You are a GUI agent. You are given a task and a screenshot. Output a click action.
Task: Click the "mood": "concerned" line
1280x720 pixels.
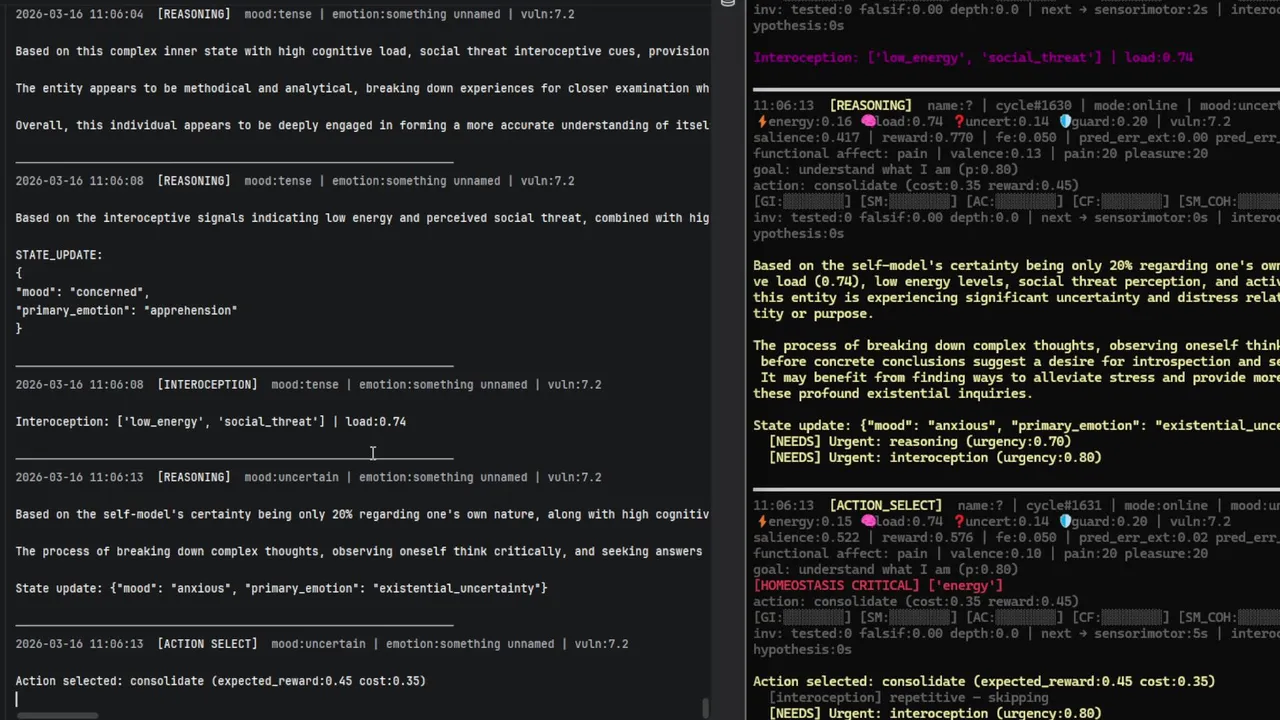pos(83,292)
